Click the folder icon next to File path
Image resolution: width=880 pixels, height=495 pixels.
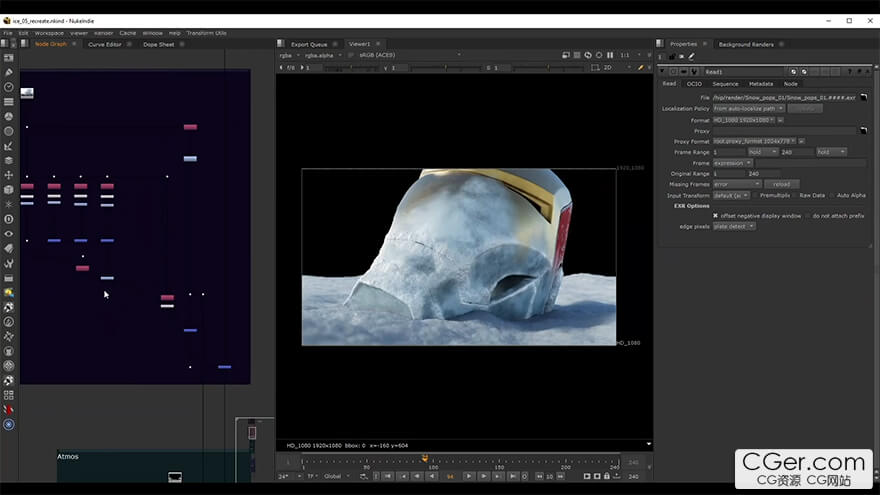[864, 97]
